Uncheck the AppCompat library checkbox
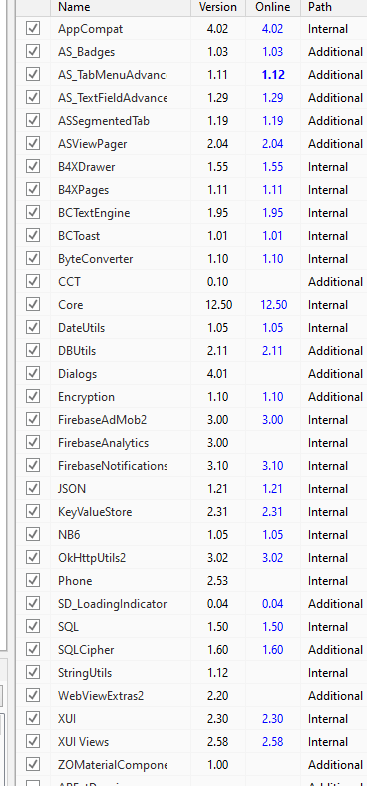This screenshot has width=367, height=786. 33,29
